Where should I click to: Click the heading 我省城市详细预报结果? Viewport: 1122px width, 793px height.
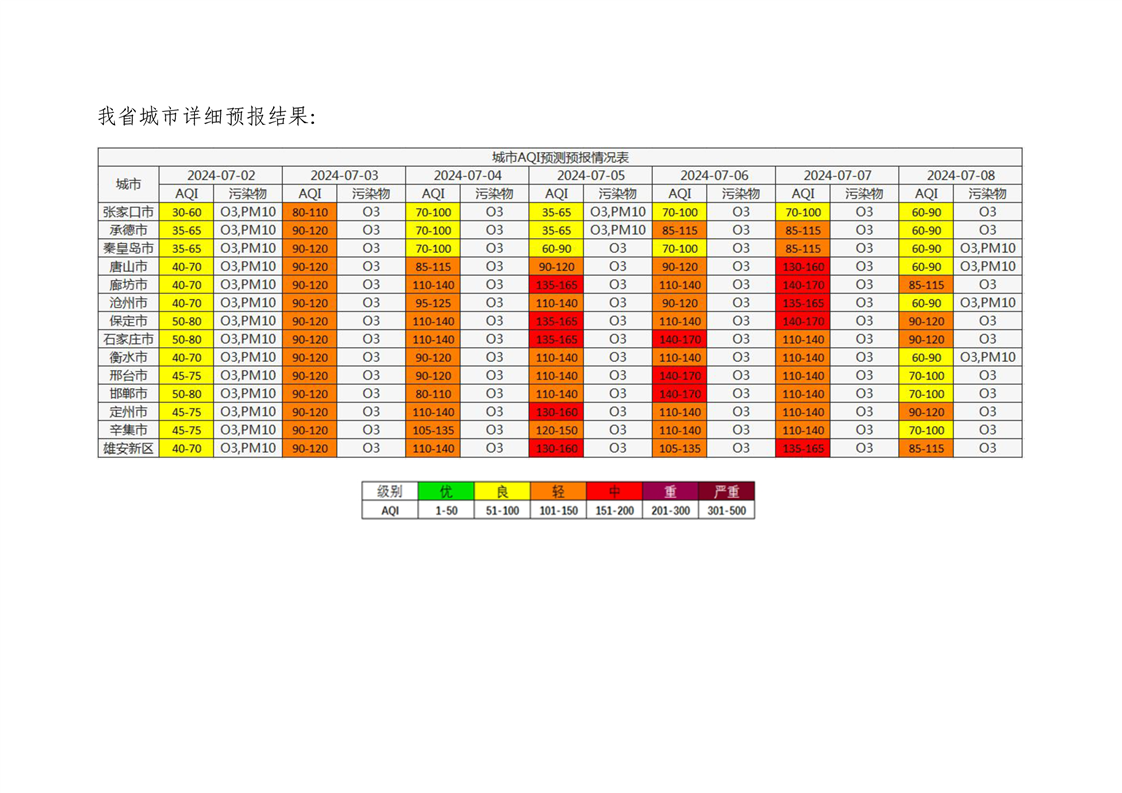tap(207, 117)
